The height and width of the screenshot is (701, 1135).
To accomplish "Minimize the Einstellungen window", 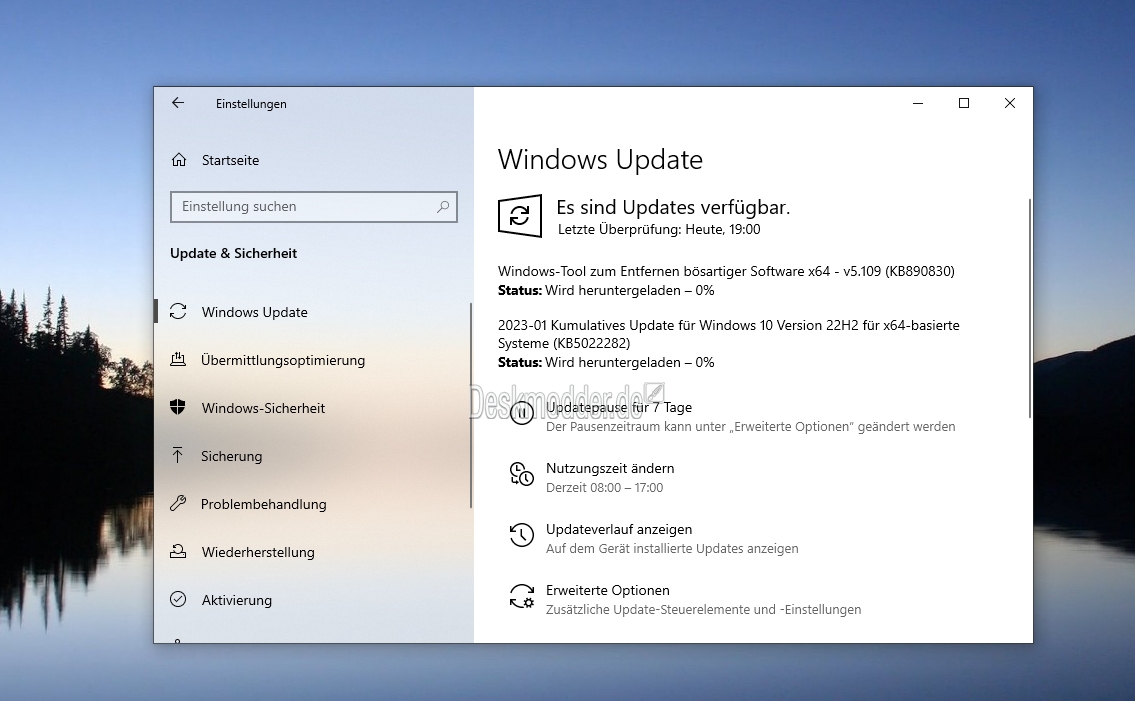I will point(918,104).
